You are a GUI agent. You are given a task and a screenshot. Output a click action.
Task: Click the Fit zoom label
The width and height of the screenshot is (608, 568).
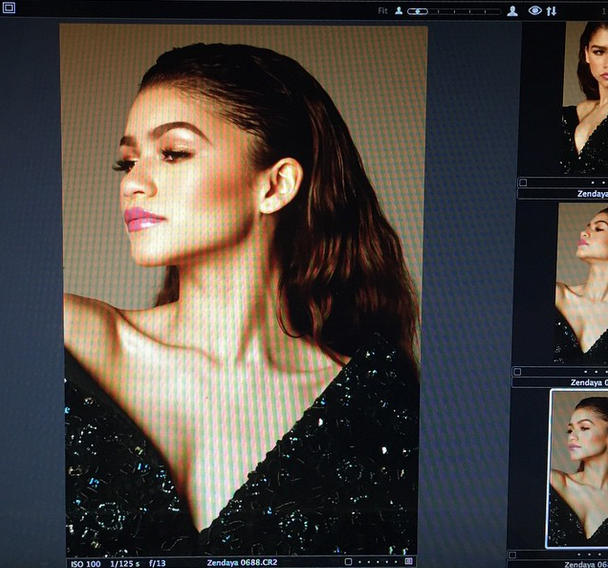pos(382,11)
